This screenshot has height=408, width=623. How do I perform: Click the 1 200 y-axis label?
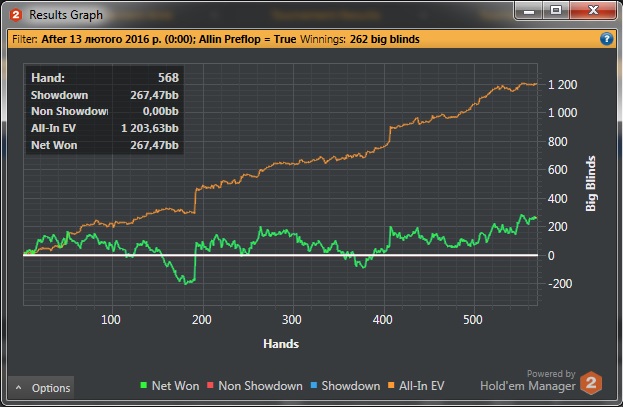(x=562, y=85)
